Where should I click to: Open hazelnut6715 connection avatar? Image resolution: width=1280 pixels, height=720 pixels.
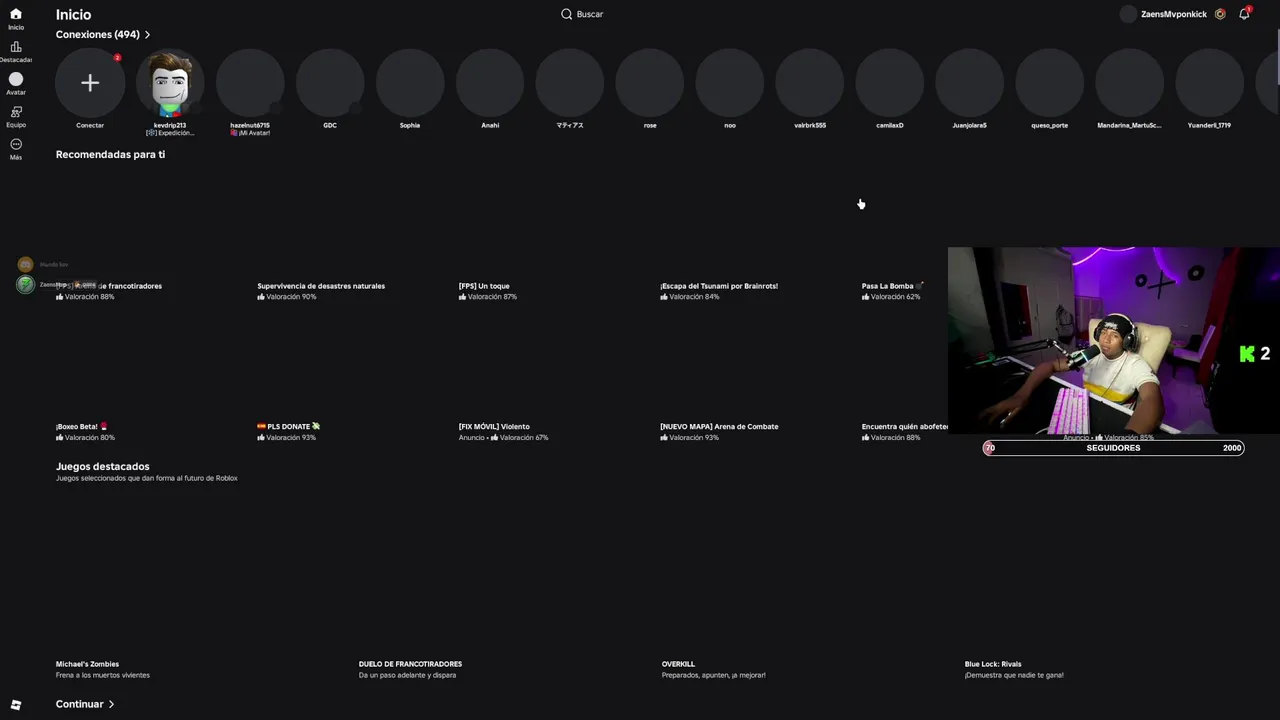point(250,83)
